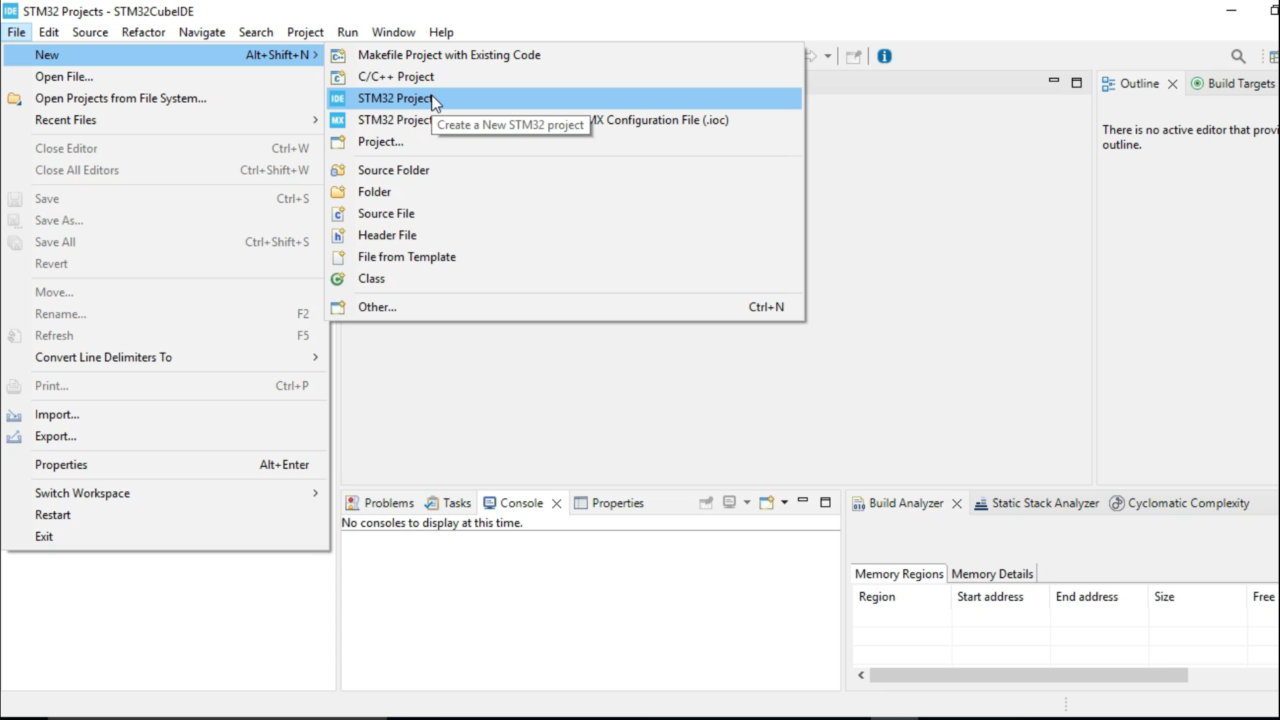1280x720 pixels.
Task: Click the Build Analyzer horizontal scrollbar
Action: [1028, 675]
